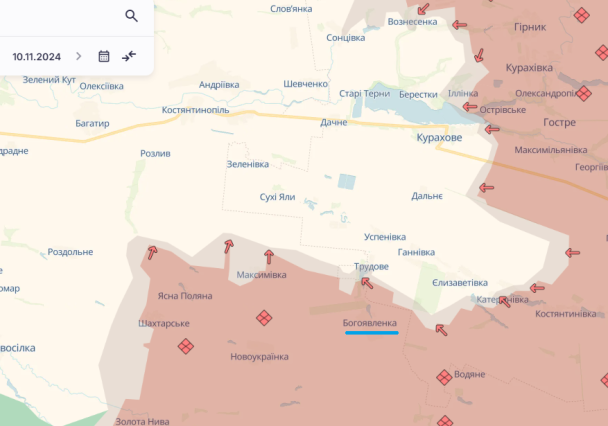
Task: Click the Новоукраїнка label
Action: pos(259,357)
